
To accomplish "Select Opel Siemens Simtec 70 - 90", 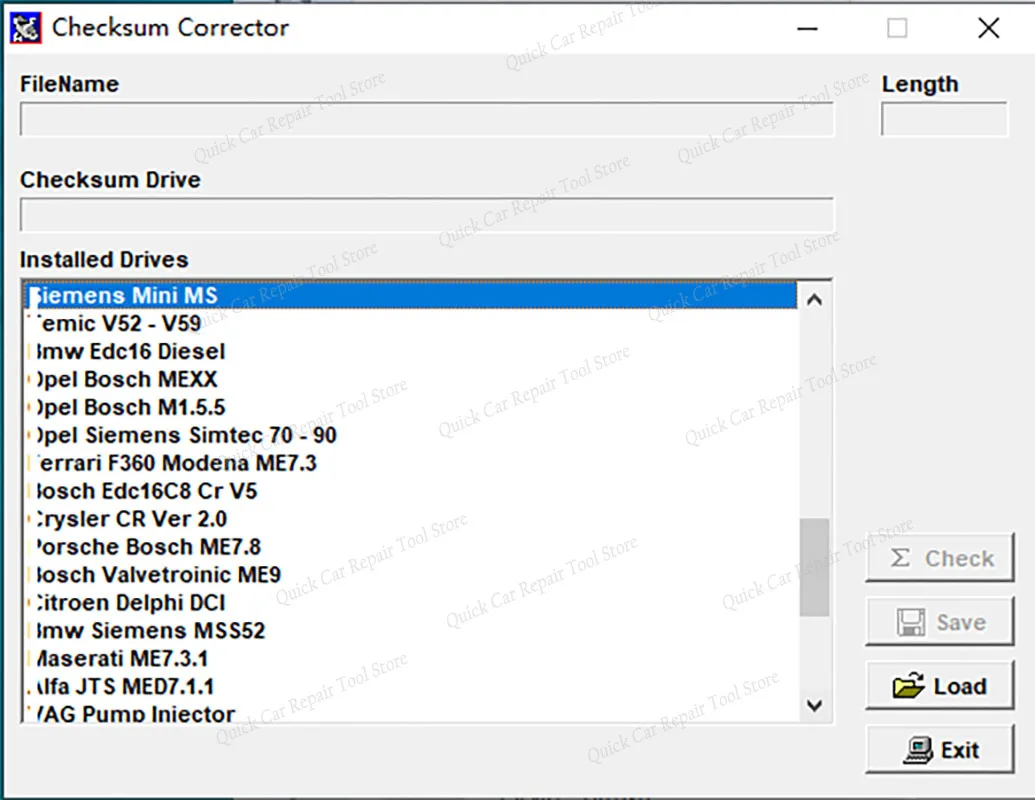I will (411, 435).
